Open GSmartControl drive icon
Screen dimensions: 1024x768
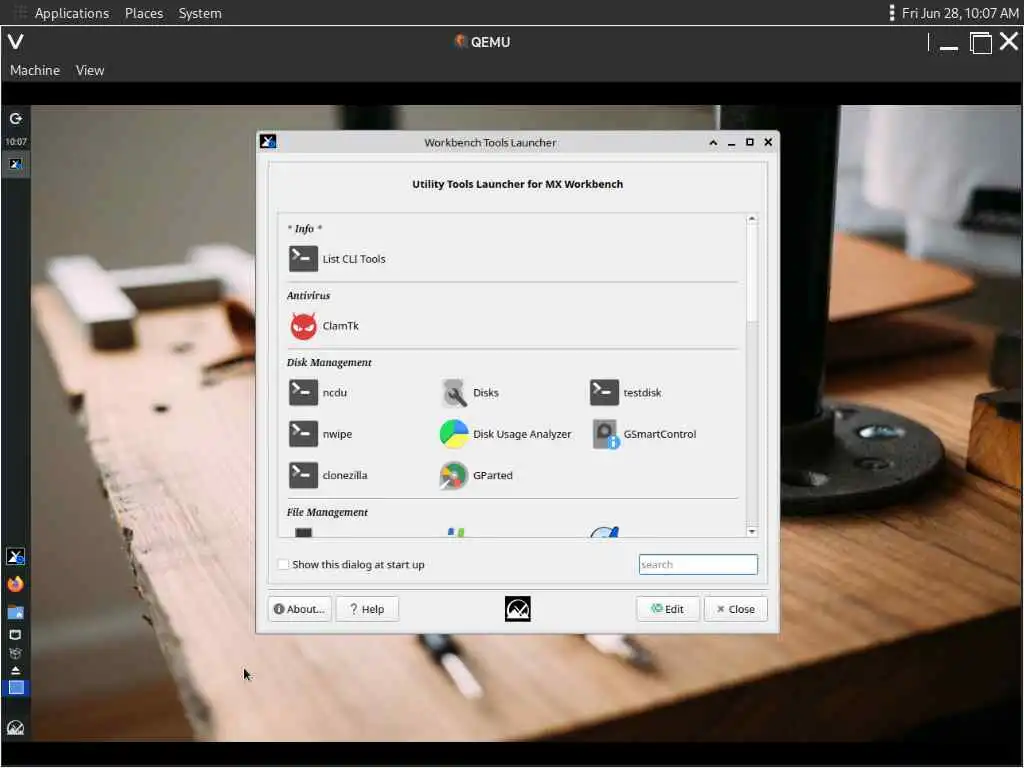point(605,434)
